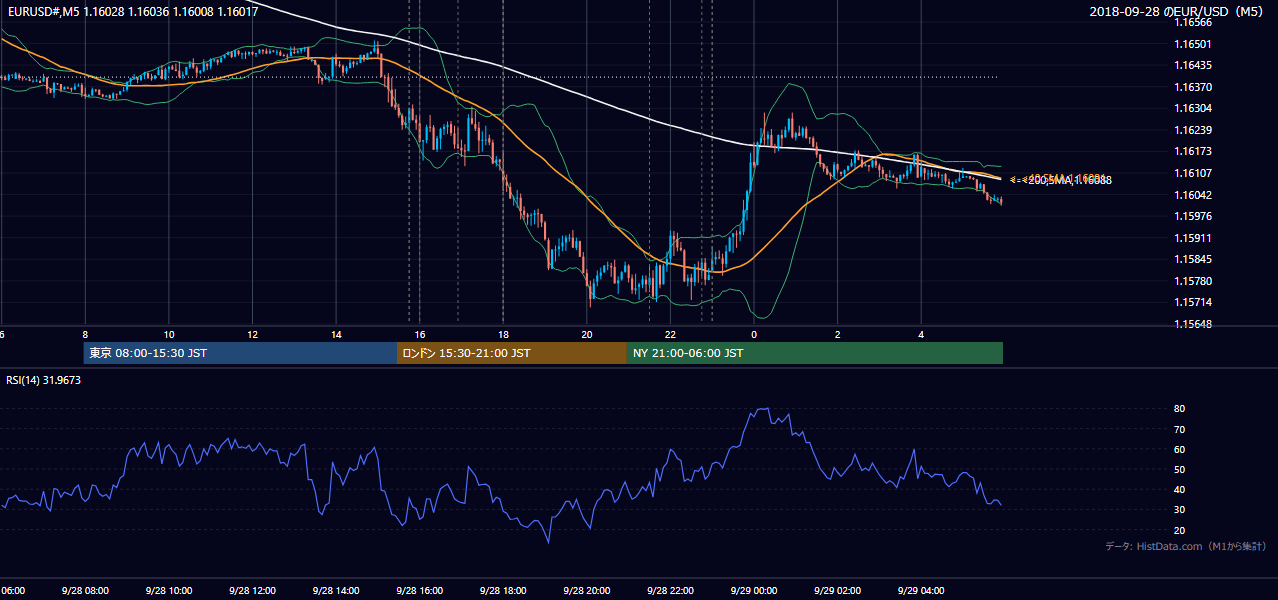This screenshot has width=1278, height=600.
Task: Click price axis label 1.15845
Action: (x=1193, y=259)
